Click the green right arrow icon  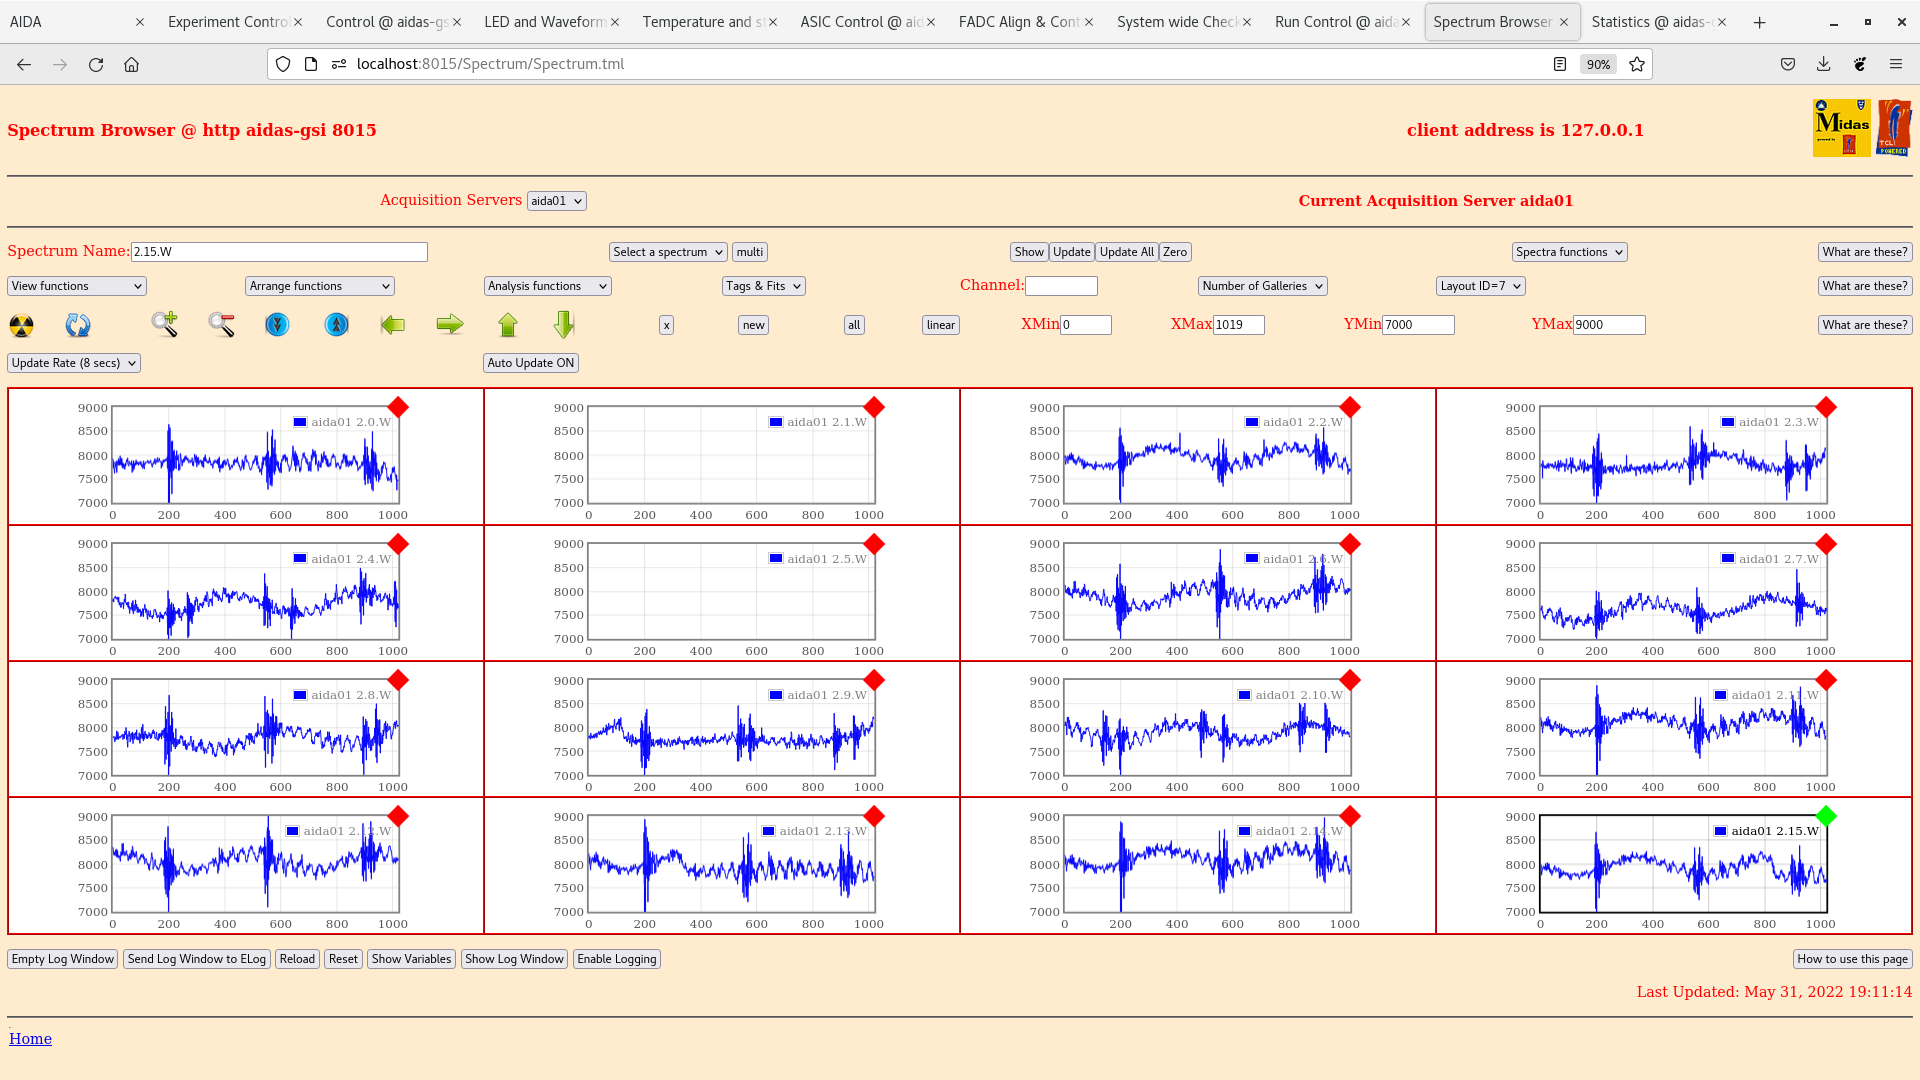450,324
